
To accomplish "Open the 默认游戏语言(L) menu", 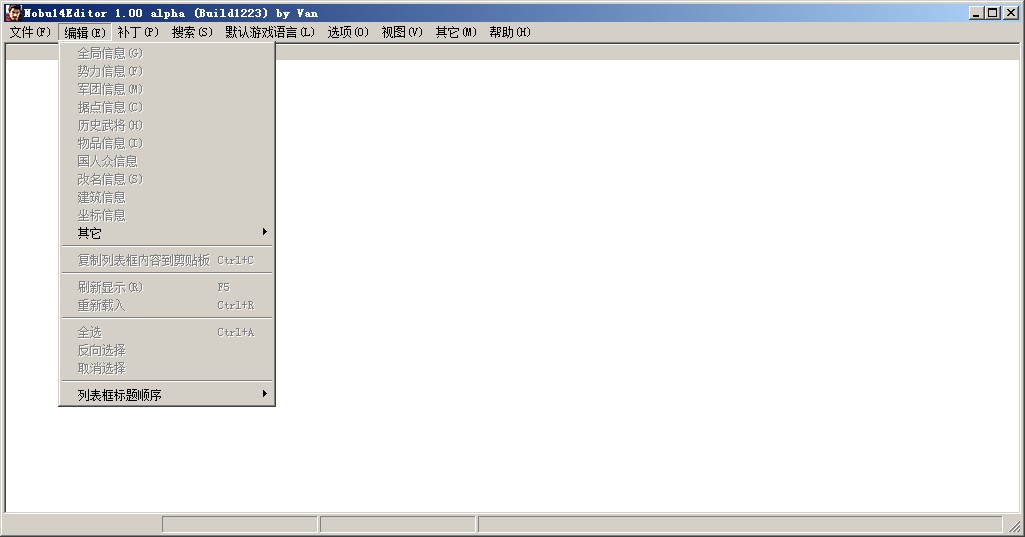I will 270,32.
